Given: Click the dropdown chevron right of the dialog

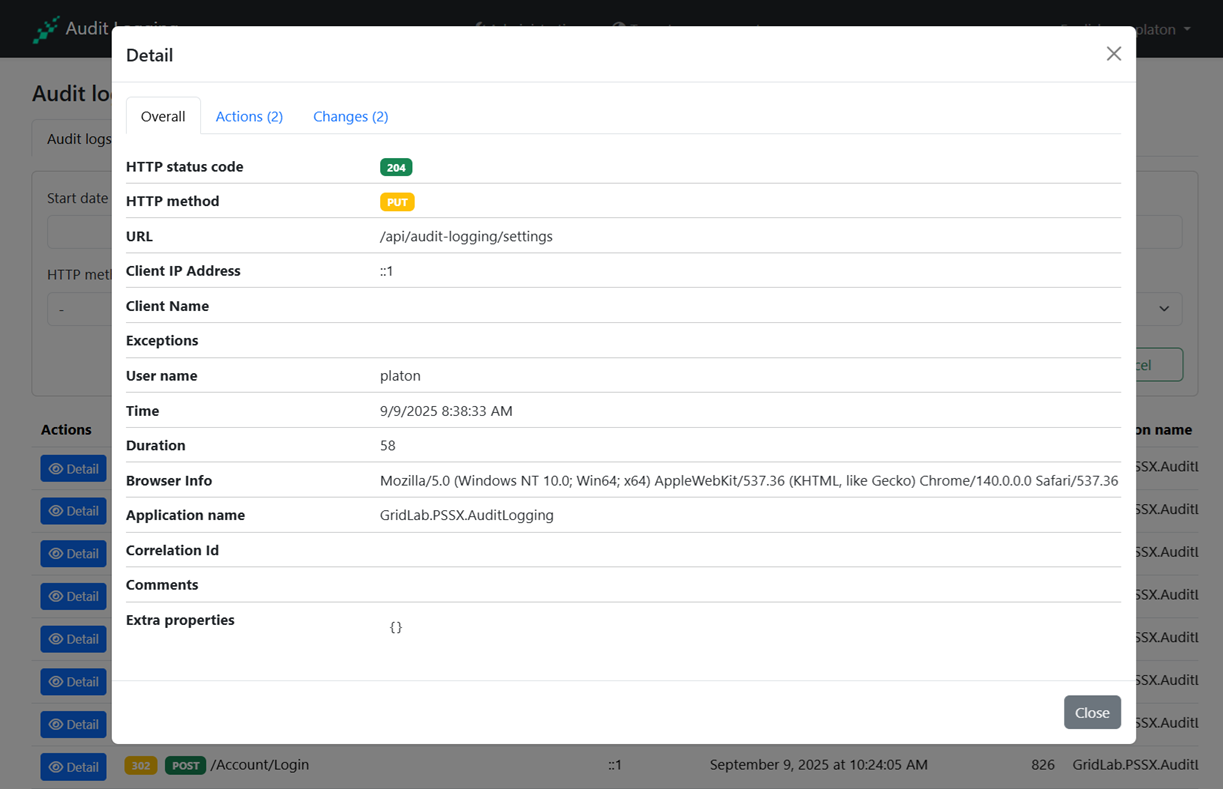Looking at the screenshot, I should pos(1164,309).
